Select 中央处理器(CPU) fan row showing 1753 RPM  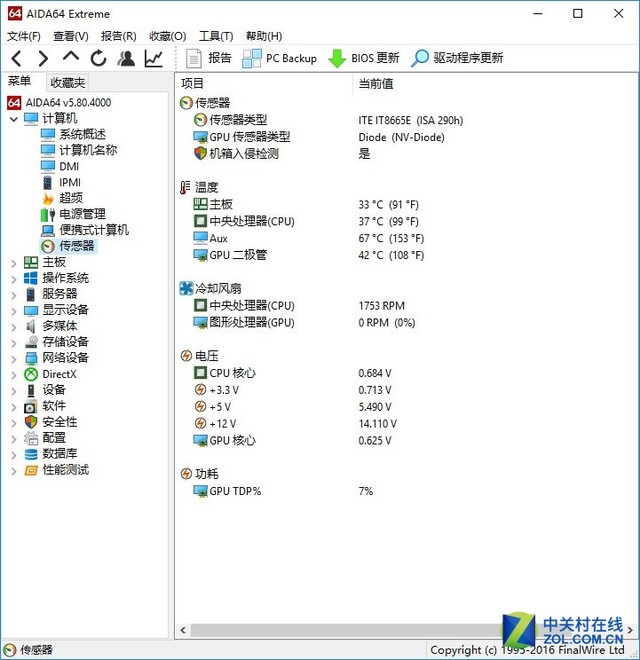tap(299, 306)
